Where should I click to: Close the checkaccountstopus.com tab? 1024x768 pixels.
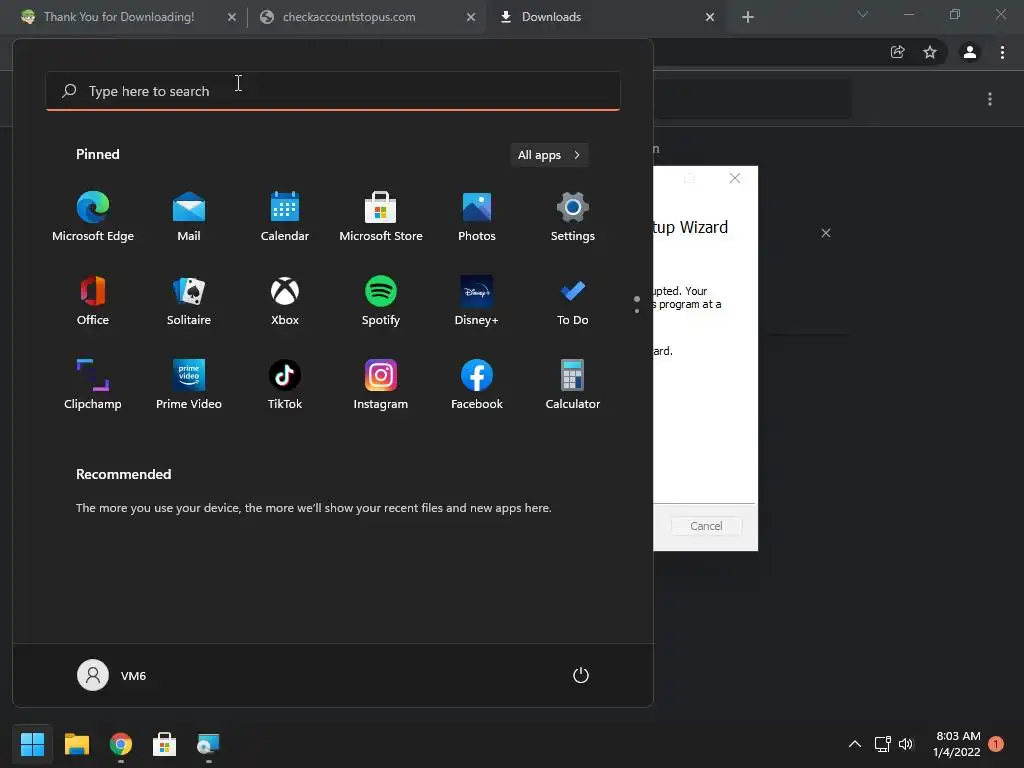coord(471,17)
